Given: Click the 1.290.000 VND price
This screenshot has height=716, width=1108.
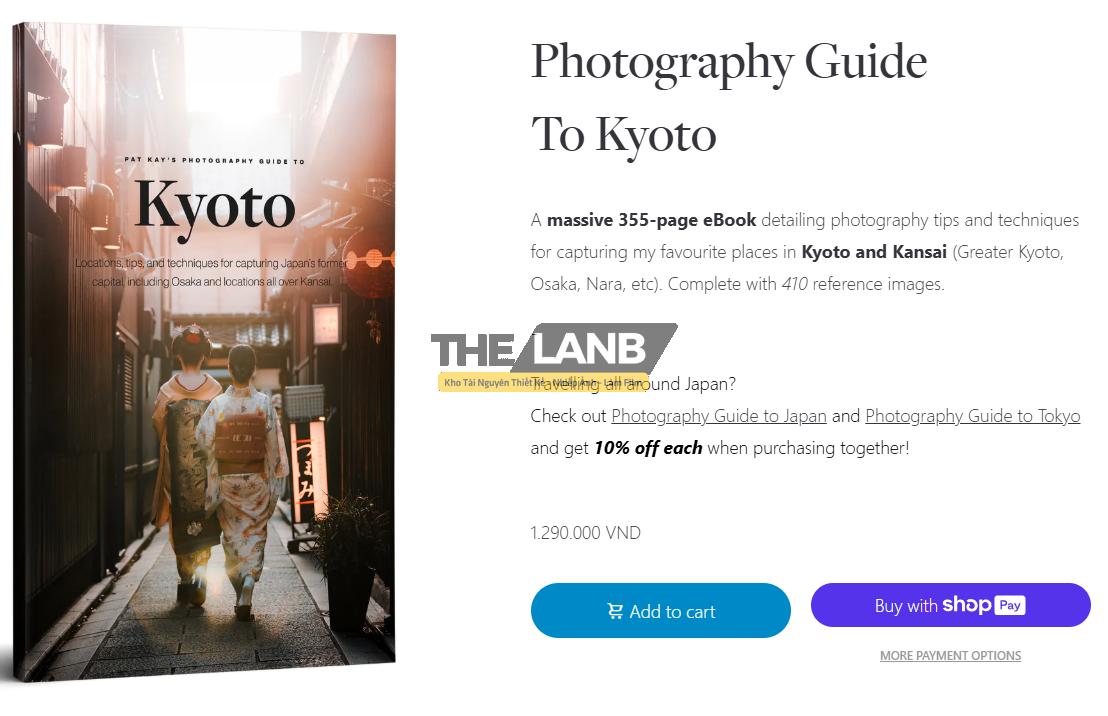Looking at the screenshot, I should 585,533.
